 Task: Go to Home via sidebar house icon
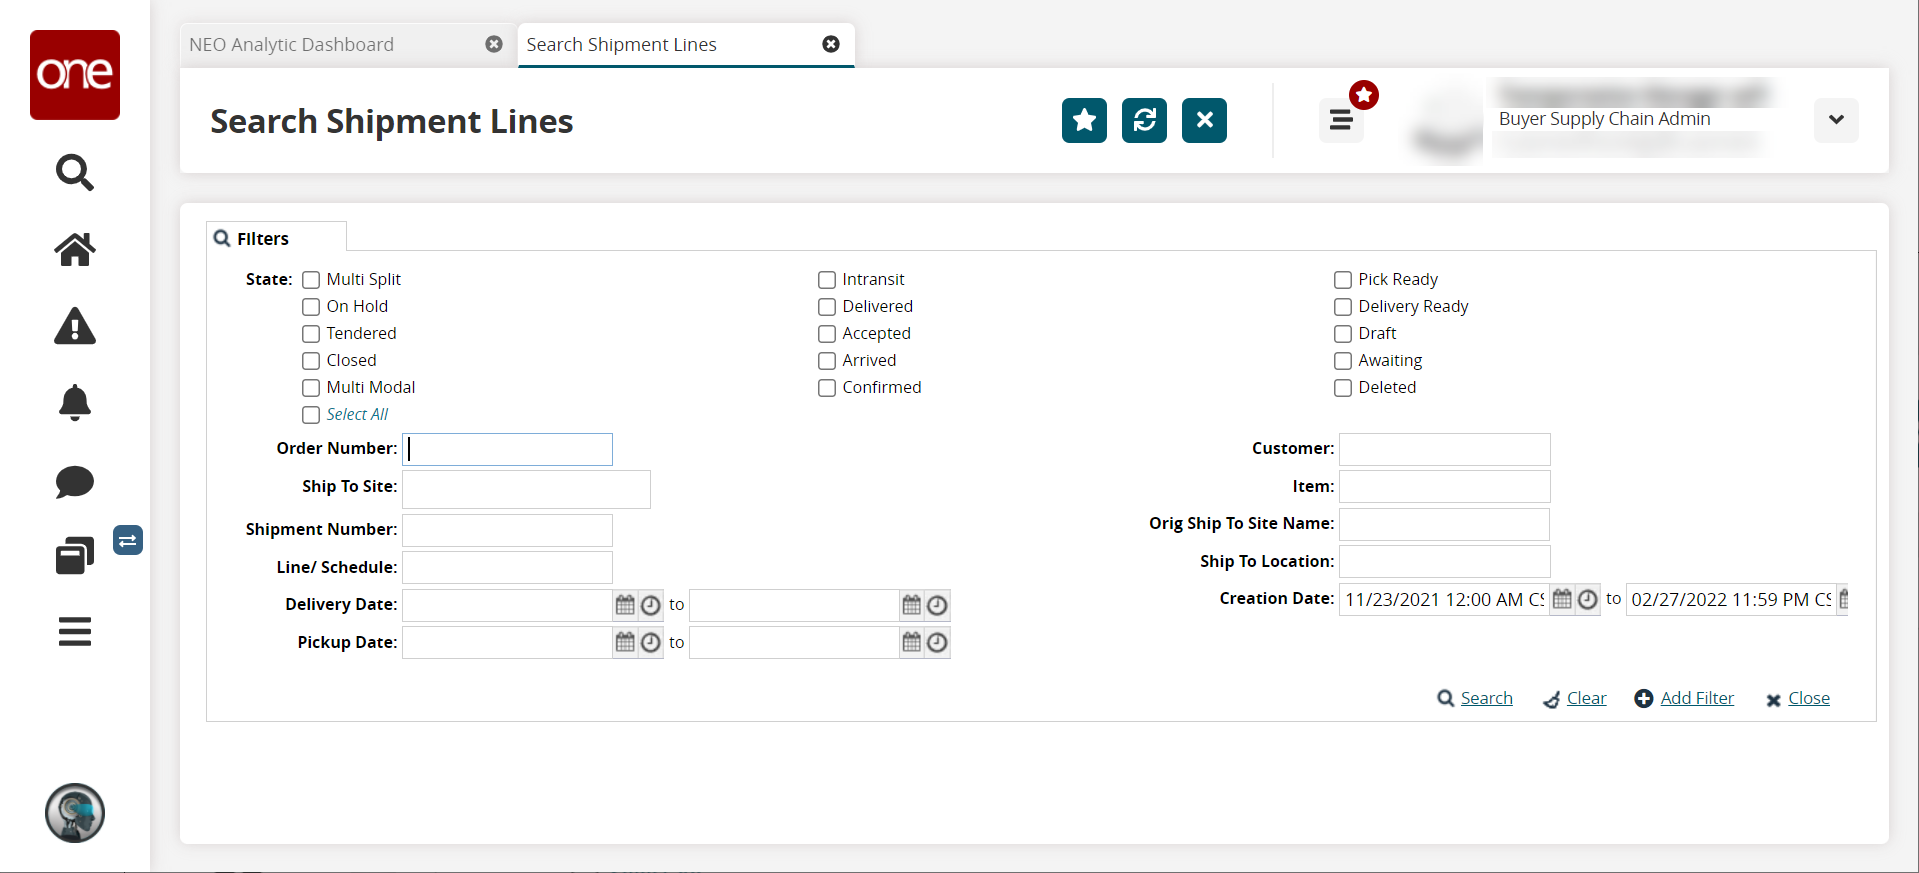(74, 249)
